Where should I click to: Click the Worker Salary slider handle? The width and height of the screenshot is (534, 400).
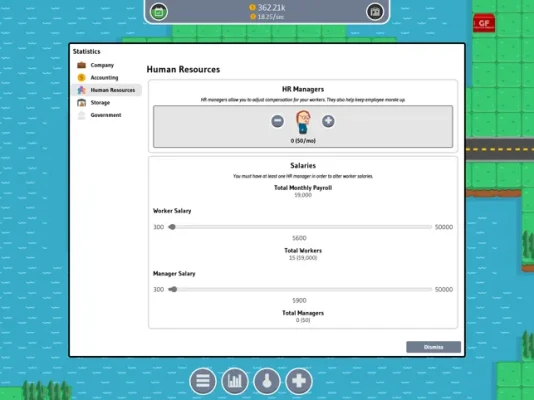(x=172, y=227)
